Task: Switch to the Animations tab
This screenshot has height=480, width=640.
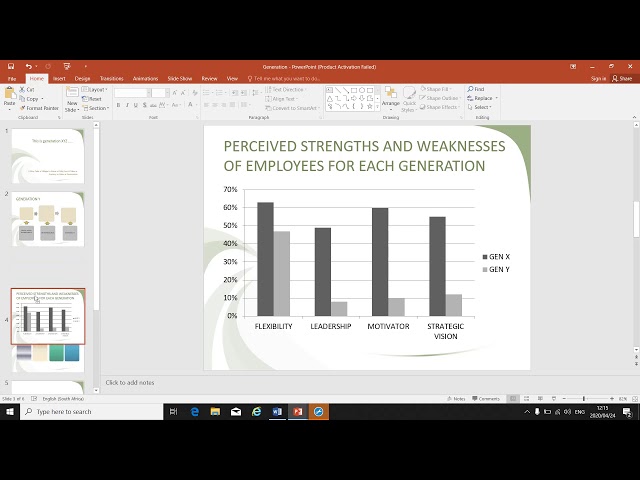Action: [x=145, y=78]
